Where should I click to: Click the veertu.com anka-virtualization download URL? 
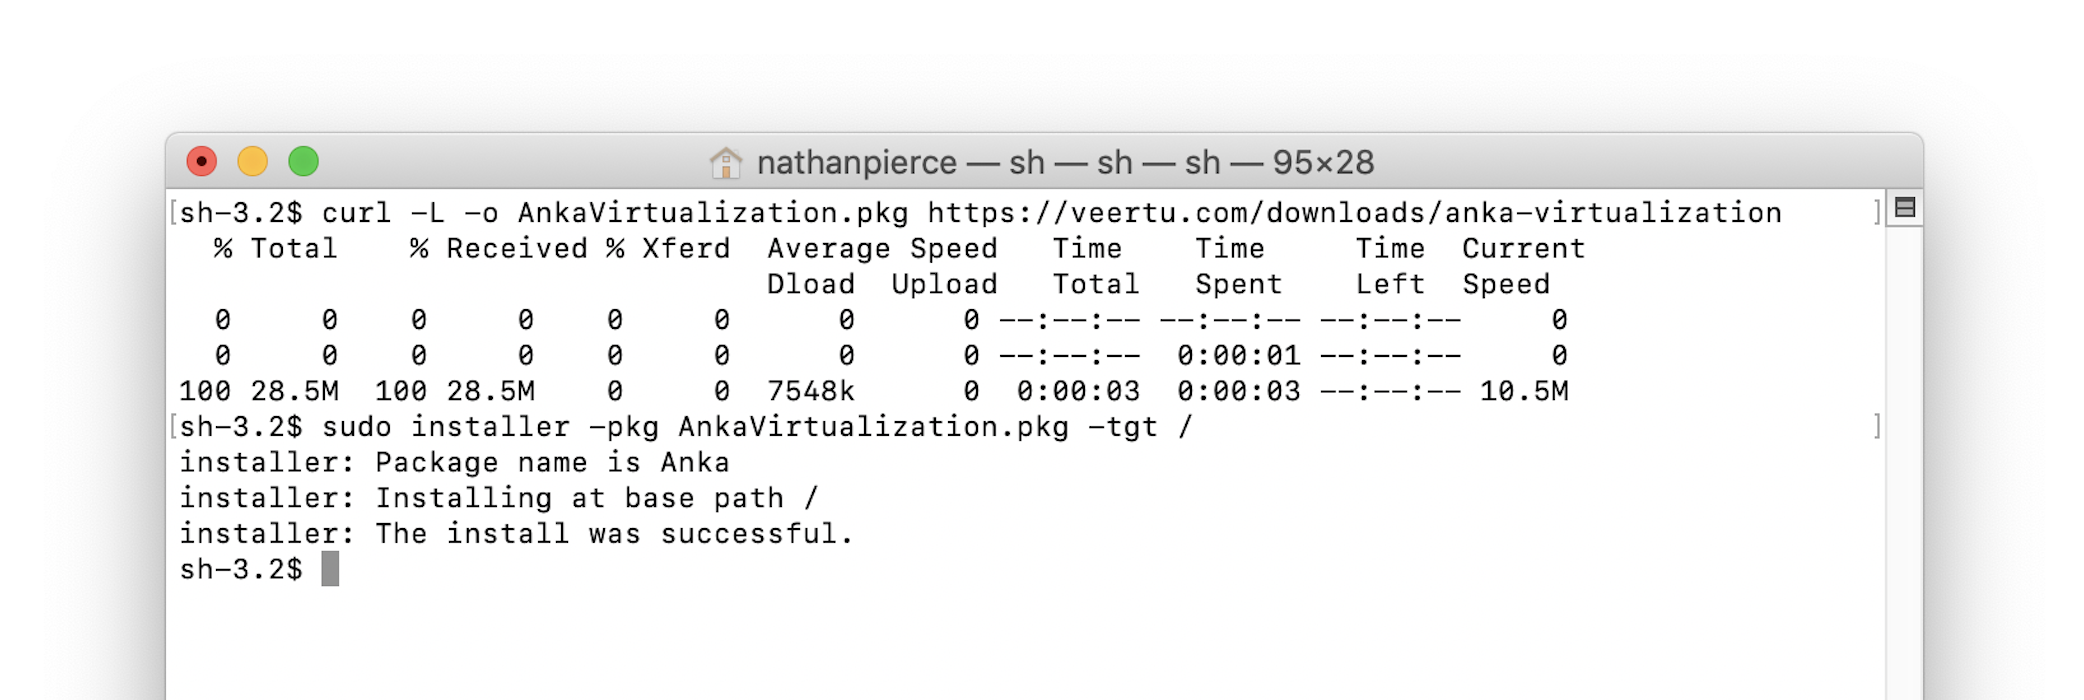point(1350,212)
